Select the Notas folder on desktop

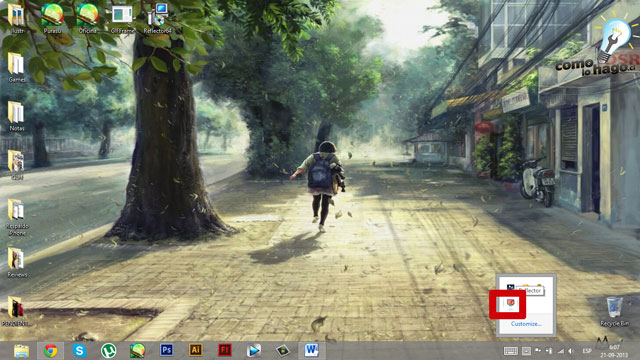click(16, 116)
